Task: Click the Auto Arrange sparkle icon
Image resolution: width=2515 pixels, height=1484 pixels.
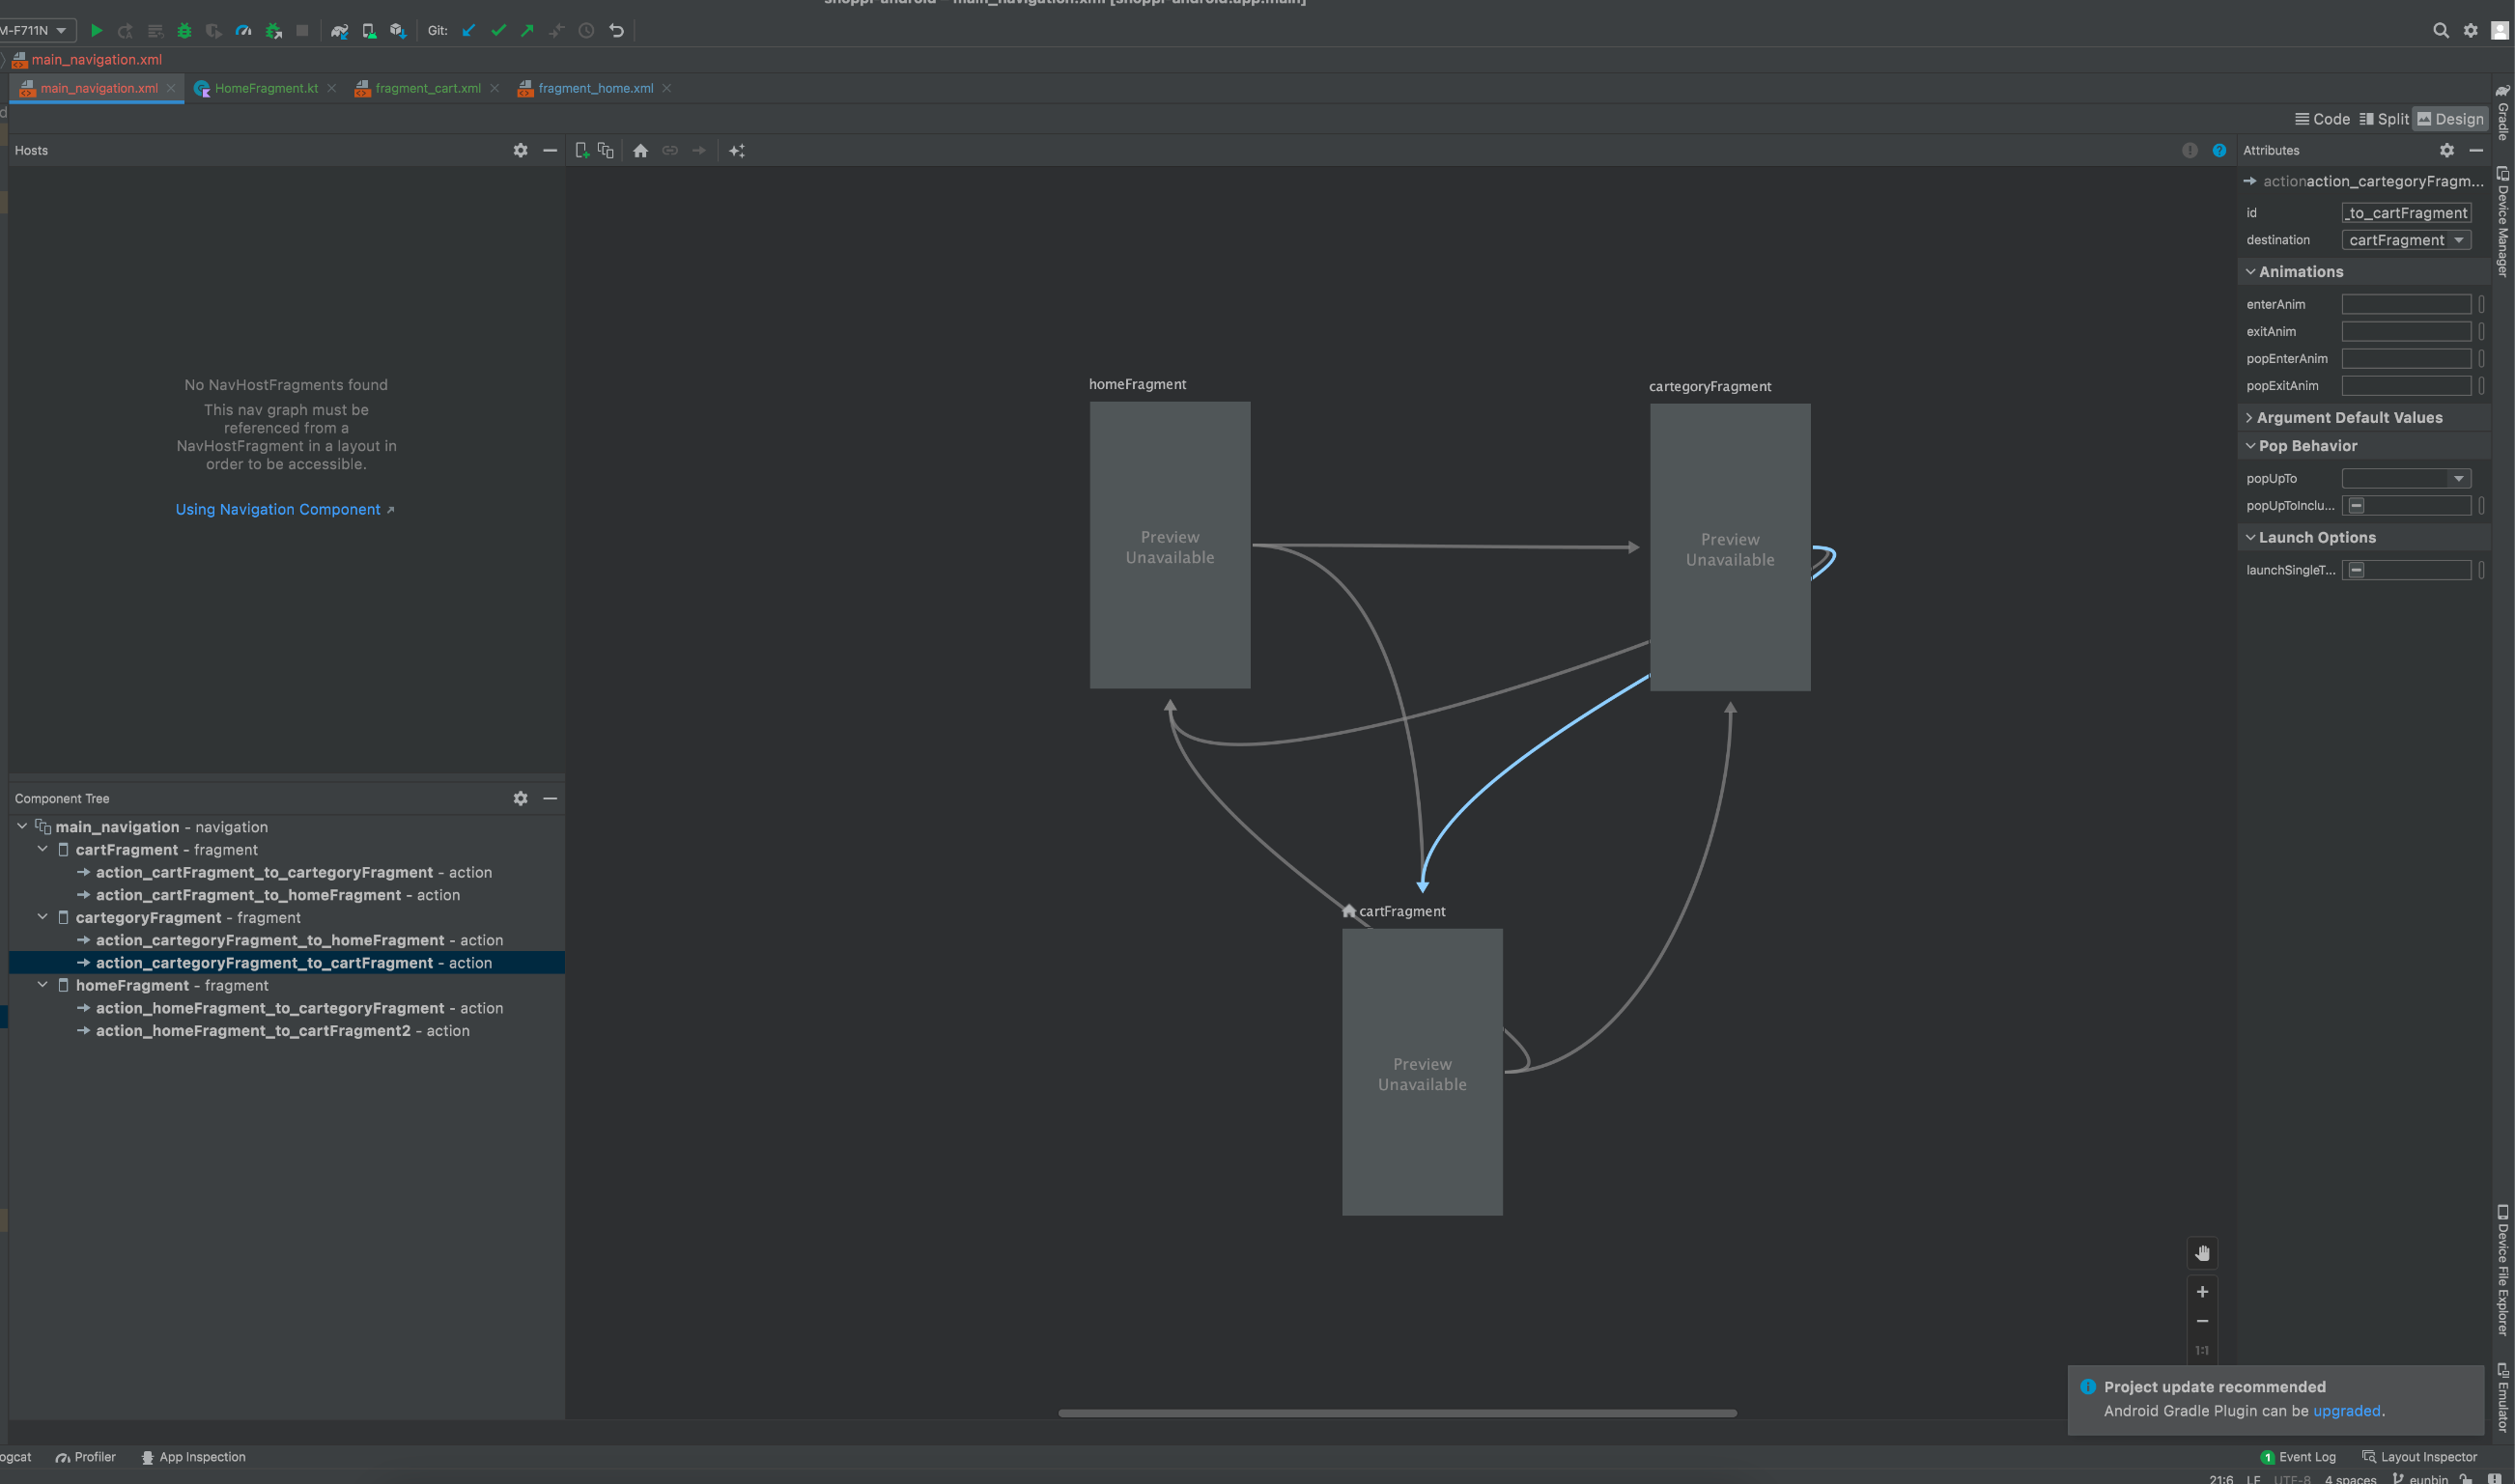Action: [x=737, y=150]
